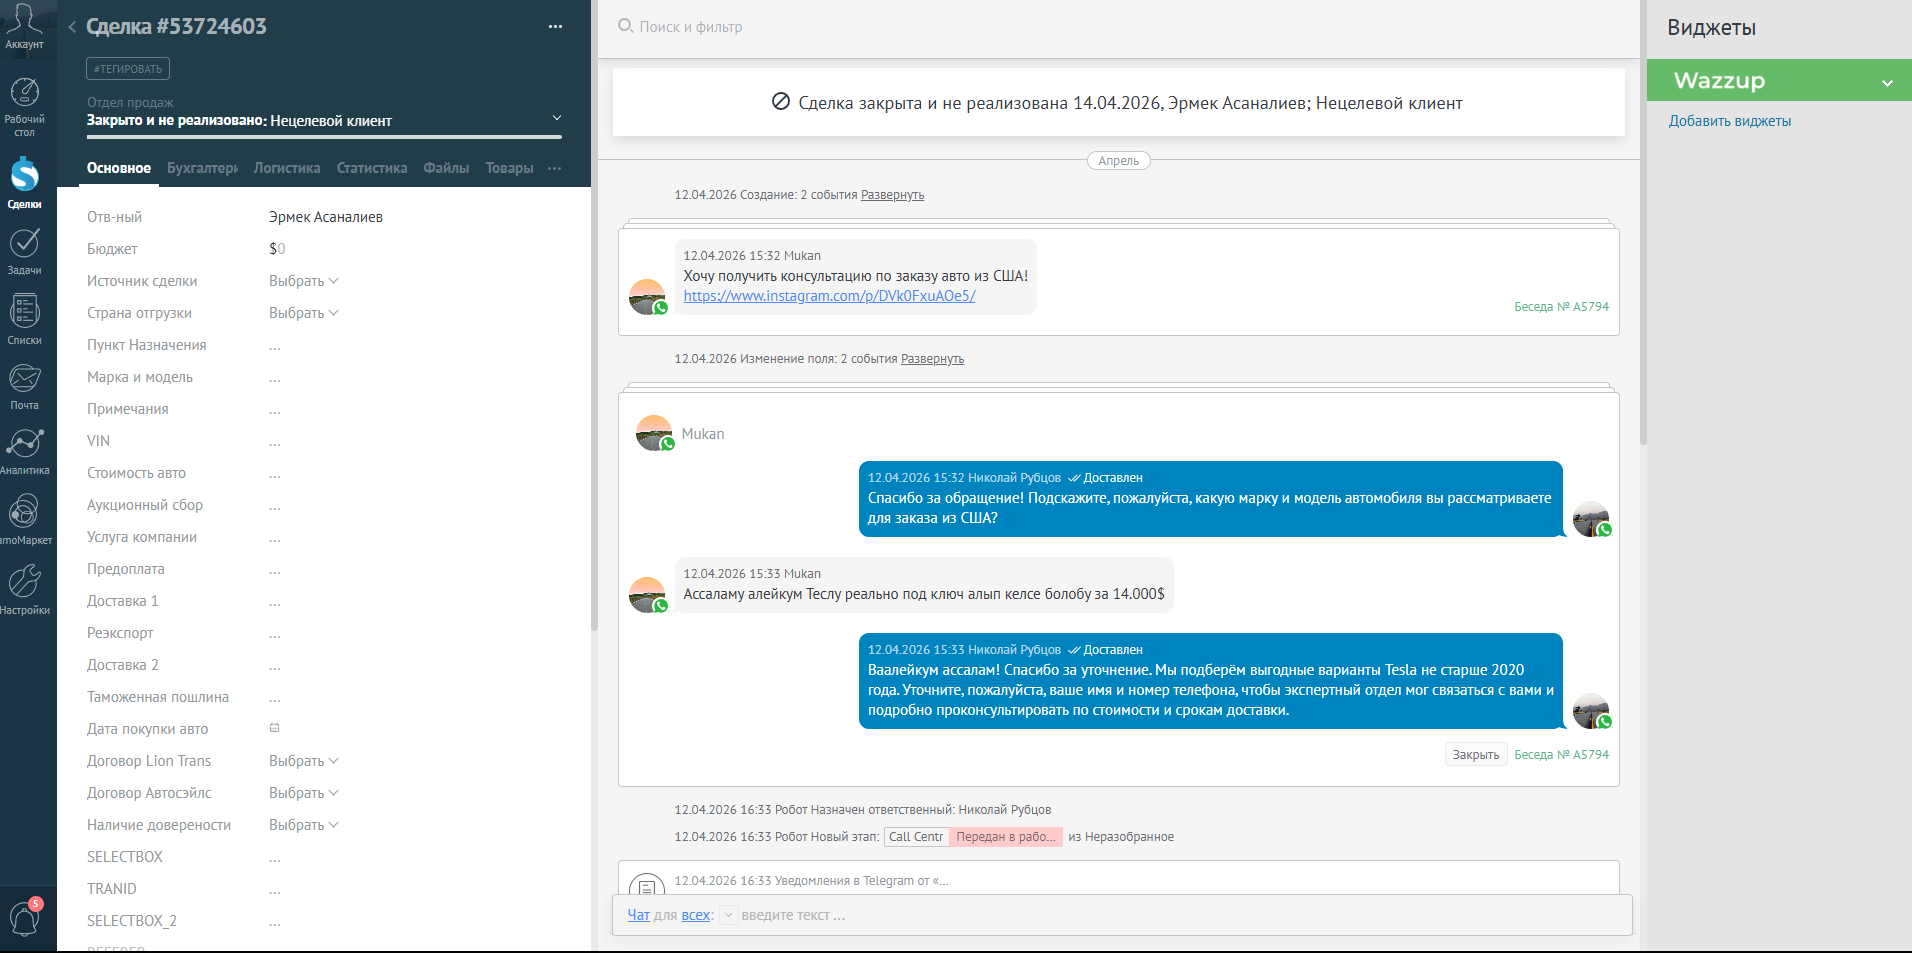Open the top Беседа № A5794 link
The image size is (1912, 953).
coord(1561,307)
